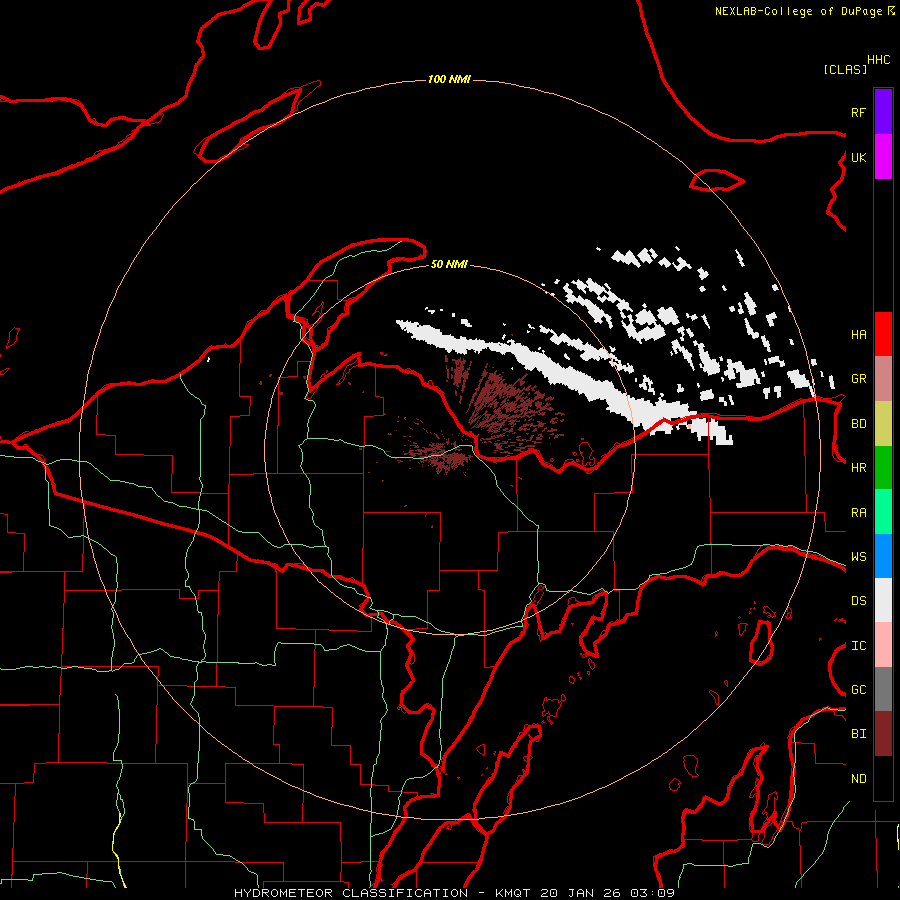This screenshot has width=900, height=900.
Task: Click the "ND" legend label
Action: click(858, 779)
